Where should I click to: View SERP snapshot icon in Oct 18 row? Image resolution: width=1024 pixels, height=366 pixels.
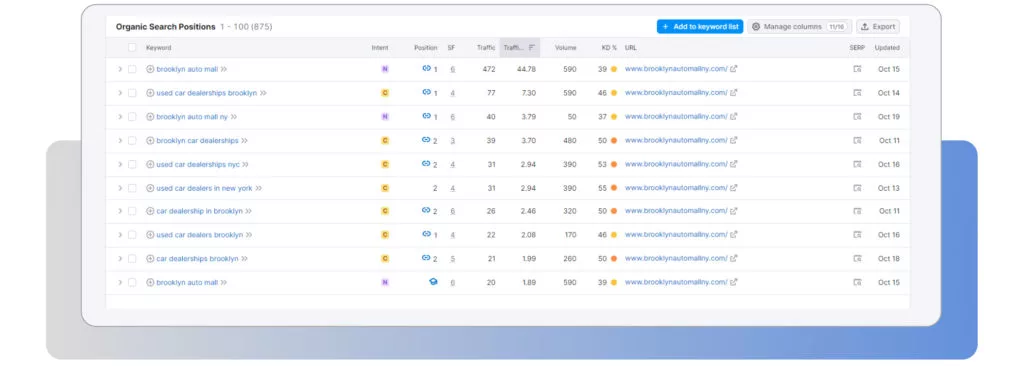pyautogui.click(x=857, y=258)
